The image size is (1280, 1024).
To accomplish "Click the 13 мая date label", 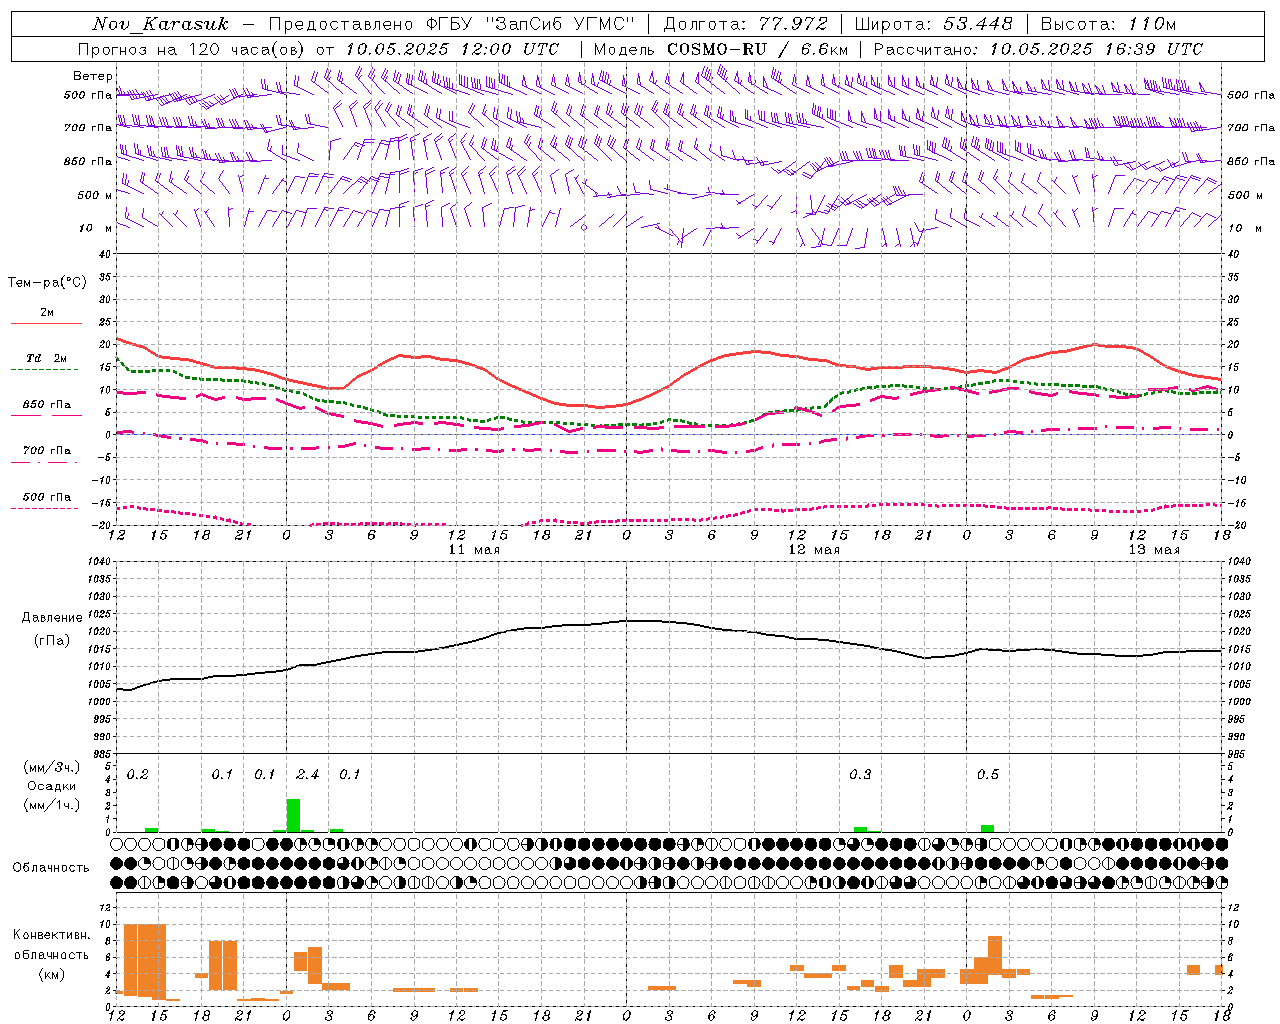I will 1154,550.
